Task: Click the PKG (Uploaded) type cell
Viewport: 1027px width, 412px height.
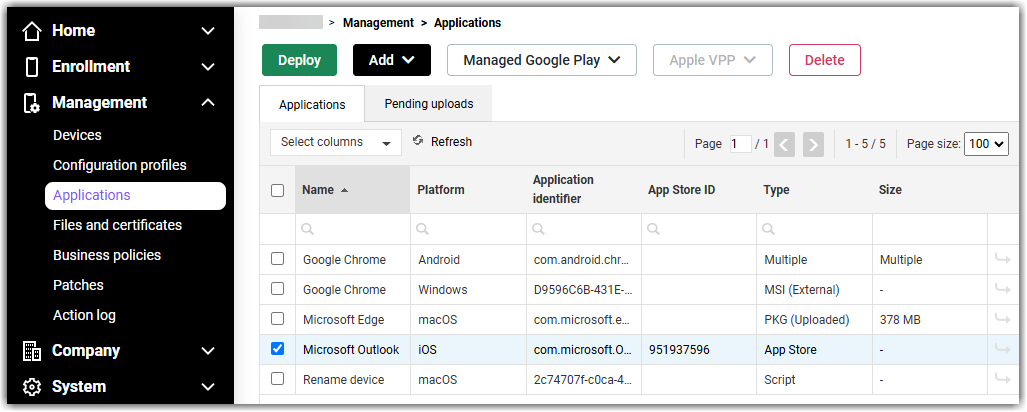Action: click(x=814, y=320)
